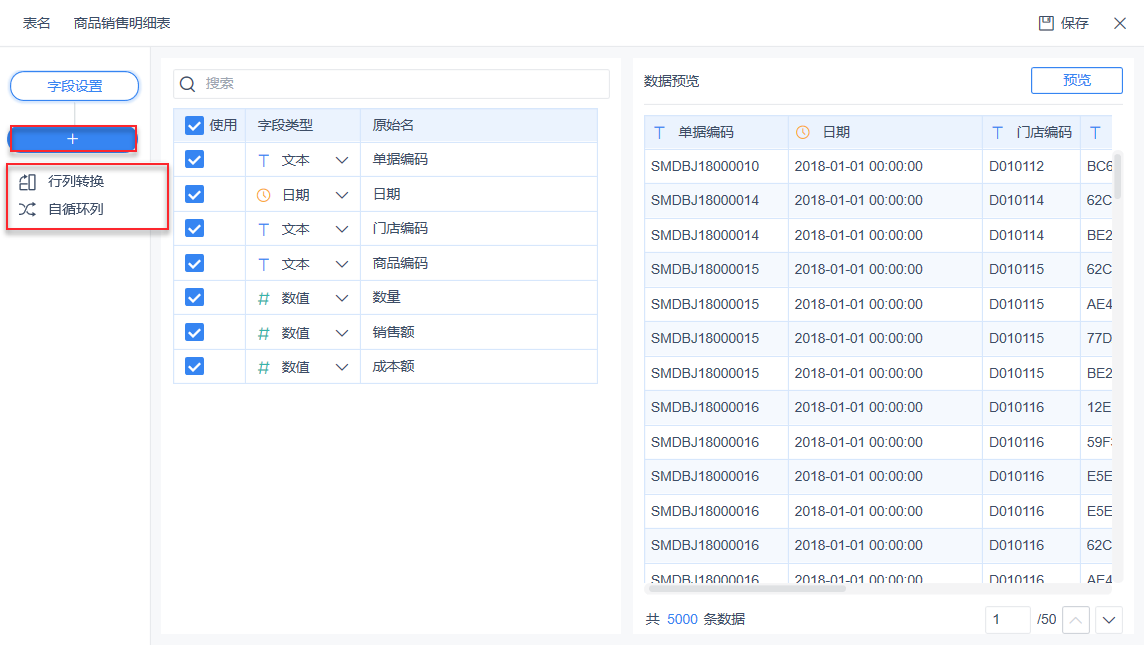Viewport: 1144px width, 645px height.
Task: Click the 保存 save label
Action: 1075,23
